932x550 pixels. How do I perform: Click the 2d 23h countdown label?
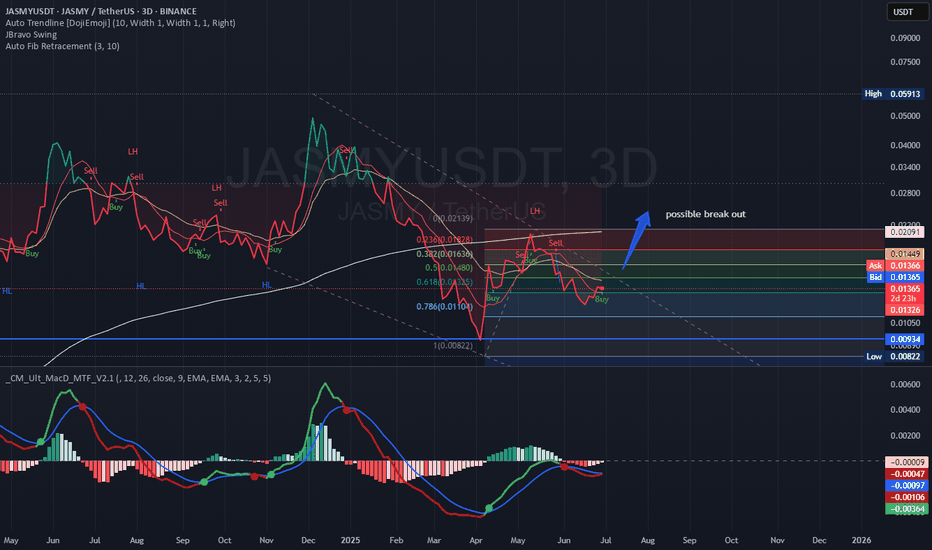(x=905, y=298)
